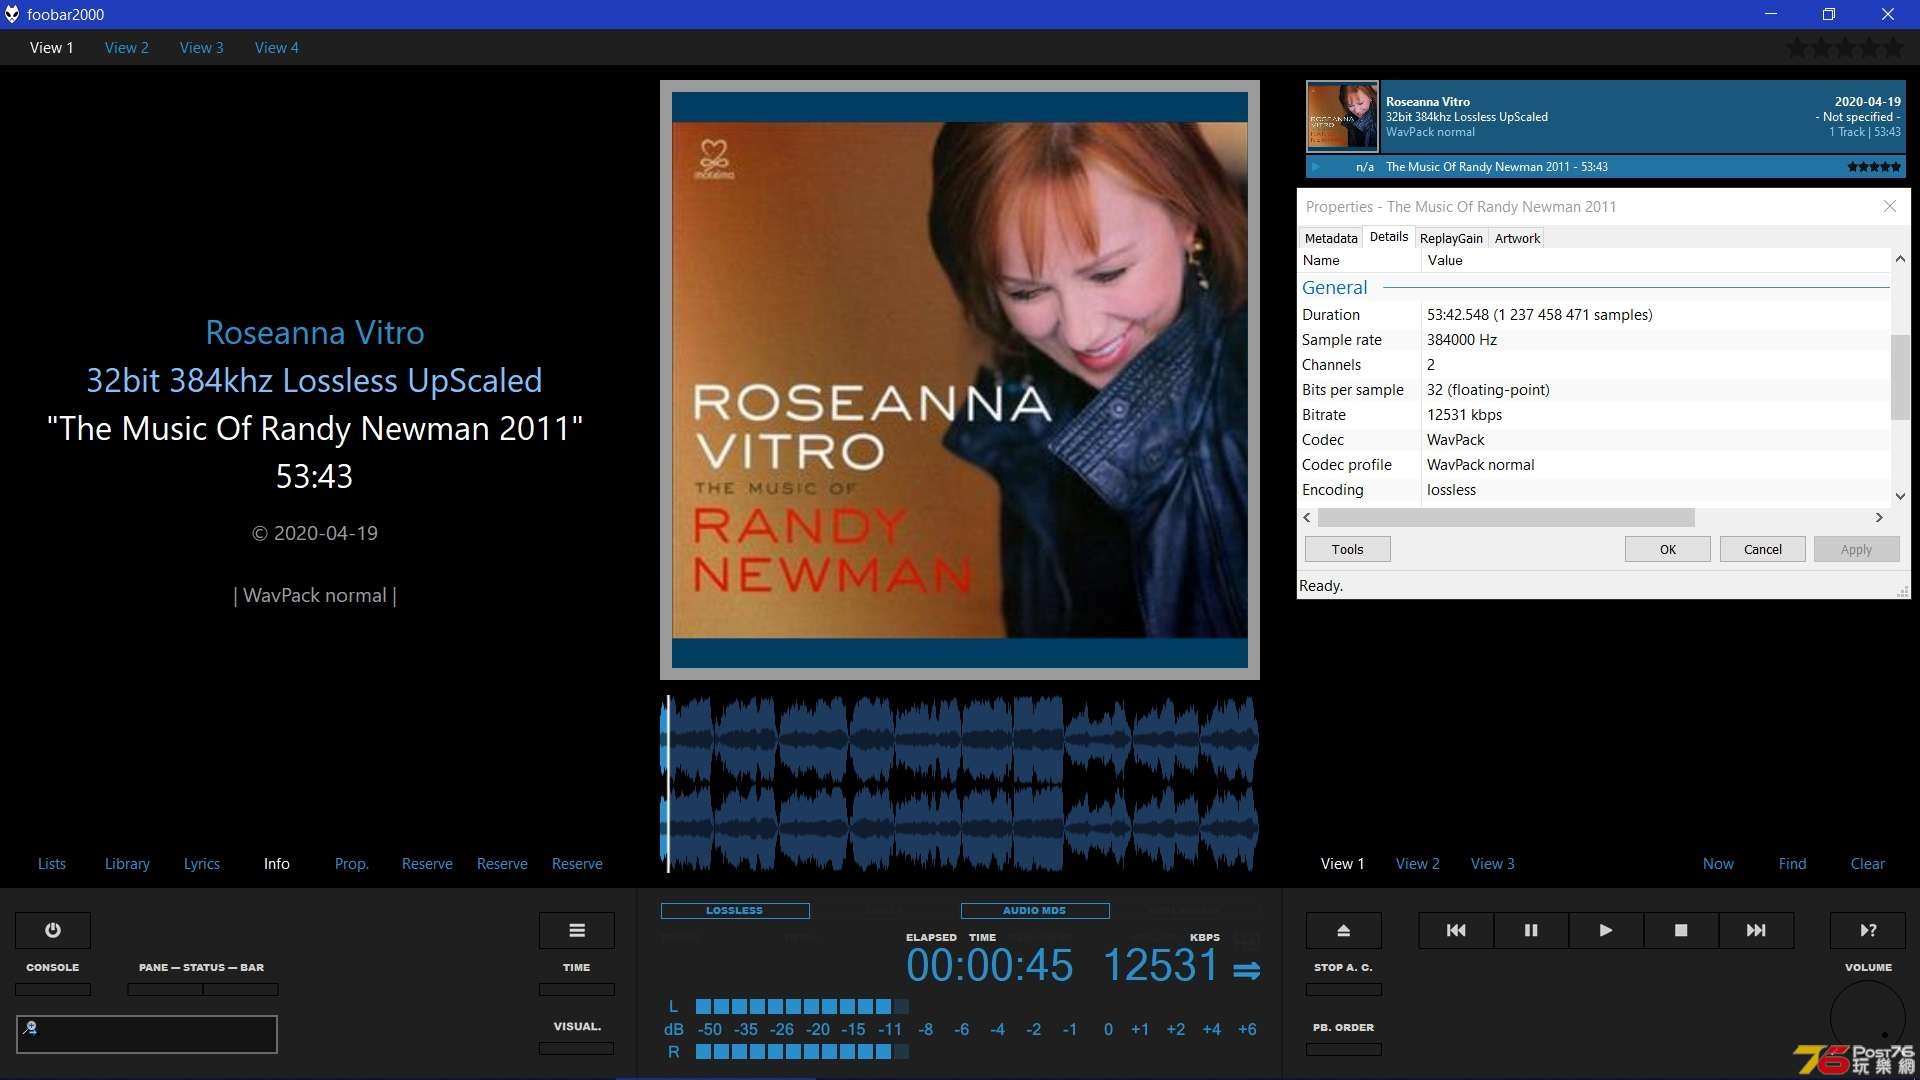
Task: Toggle the right status BAR indicator
Action: pos(241,989)
